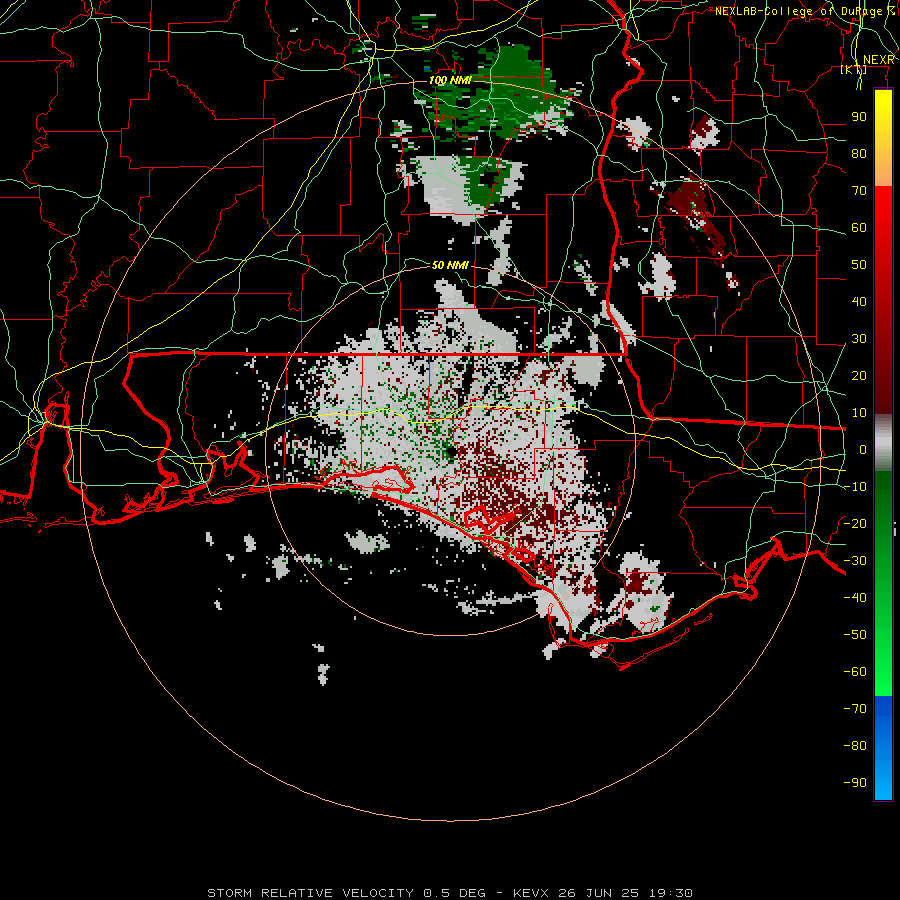This screenshot has height=900, width=900.
Task: Click the 70 label on the color scale
Action: pyautogui.click(x=859, y=191)
